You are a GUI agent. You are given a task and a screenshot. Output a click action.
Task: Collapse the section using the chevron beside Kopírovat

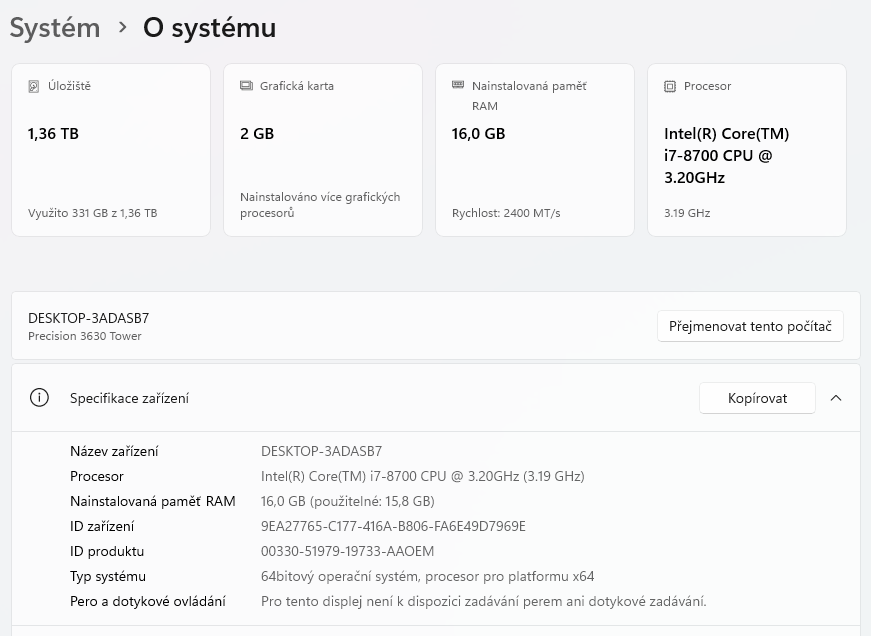point(836,398)
